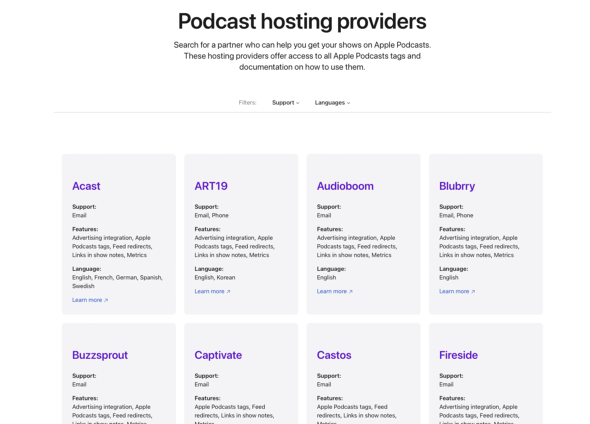
Task: Open the Blubrry provider heading
Action: (457, 186)
